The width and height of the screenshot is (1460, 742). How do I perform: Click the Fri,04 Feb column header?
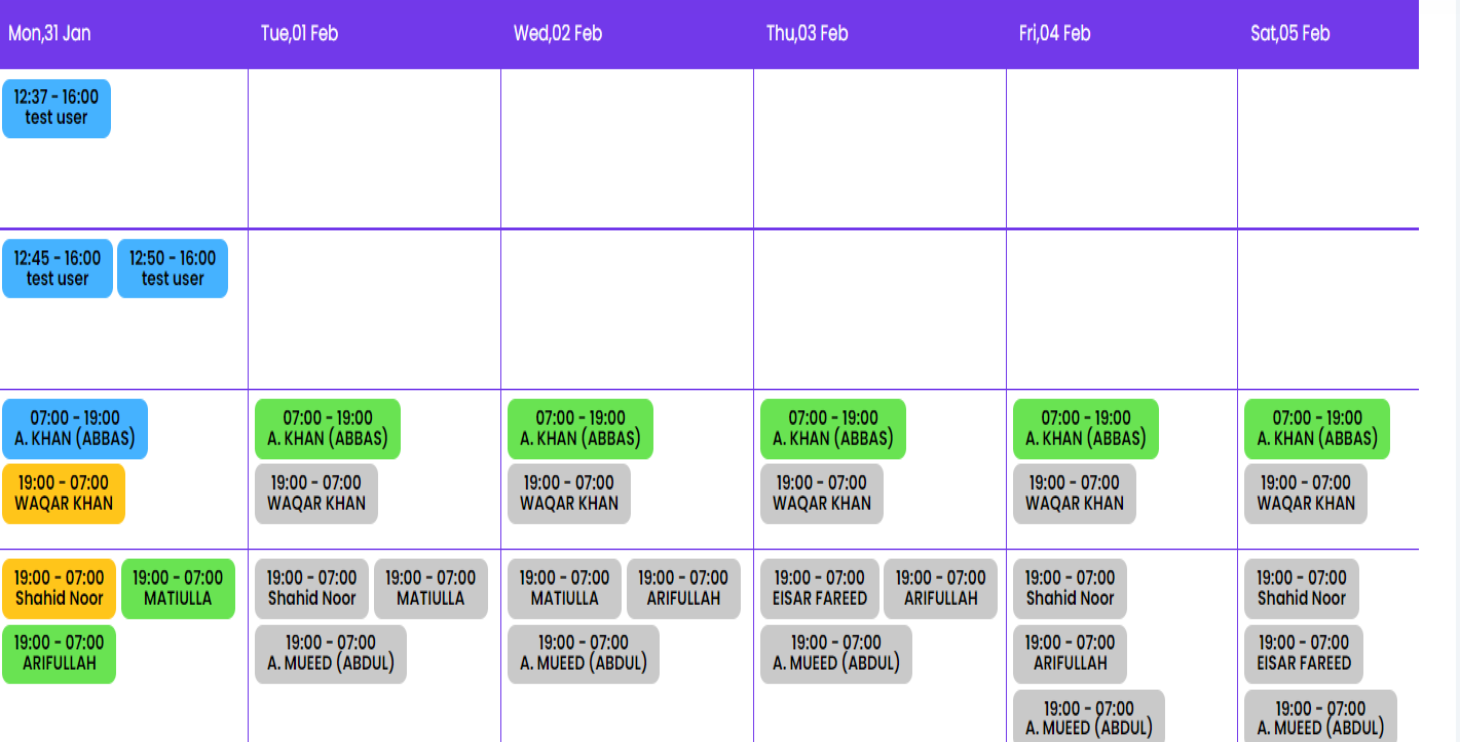pyautogui.click(x=1055, y=34)
